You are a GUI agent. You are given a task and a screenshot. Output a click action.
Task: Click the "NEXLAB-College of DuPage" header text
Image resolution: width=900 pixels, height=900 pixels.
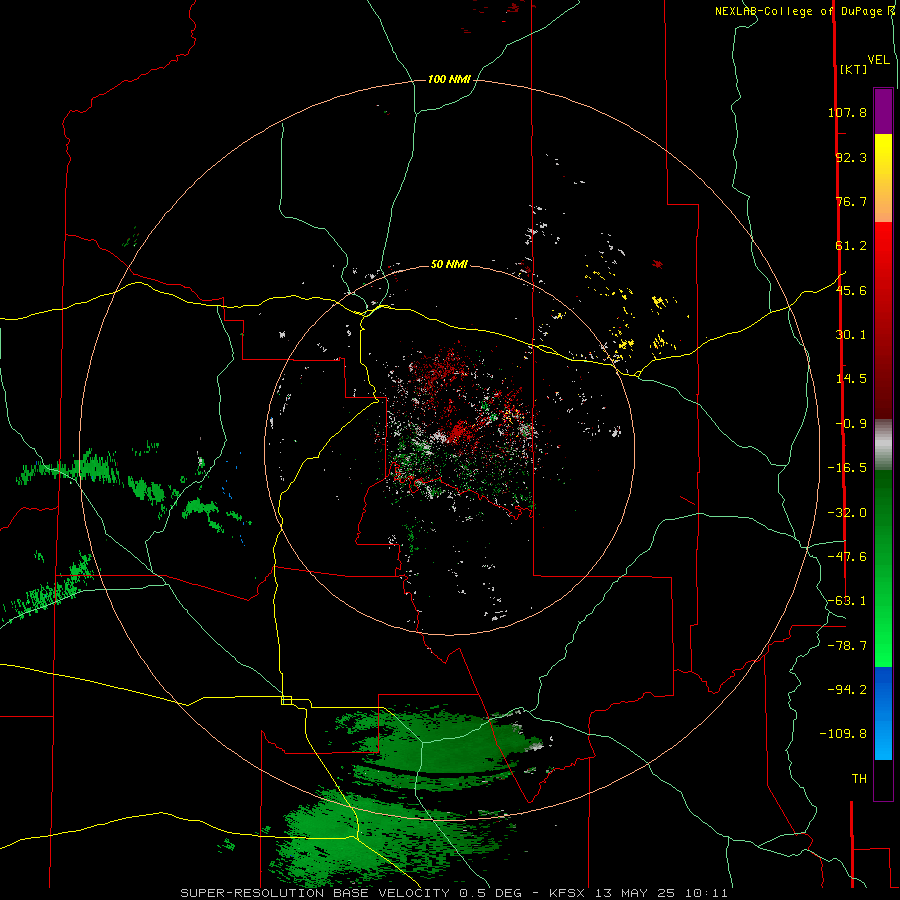pyautogui.click(x=799, y=11)
